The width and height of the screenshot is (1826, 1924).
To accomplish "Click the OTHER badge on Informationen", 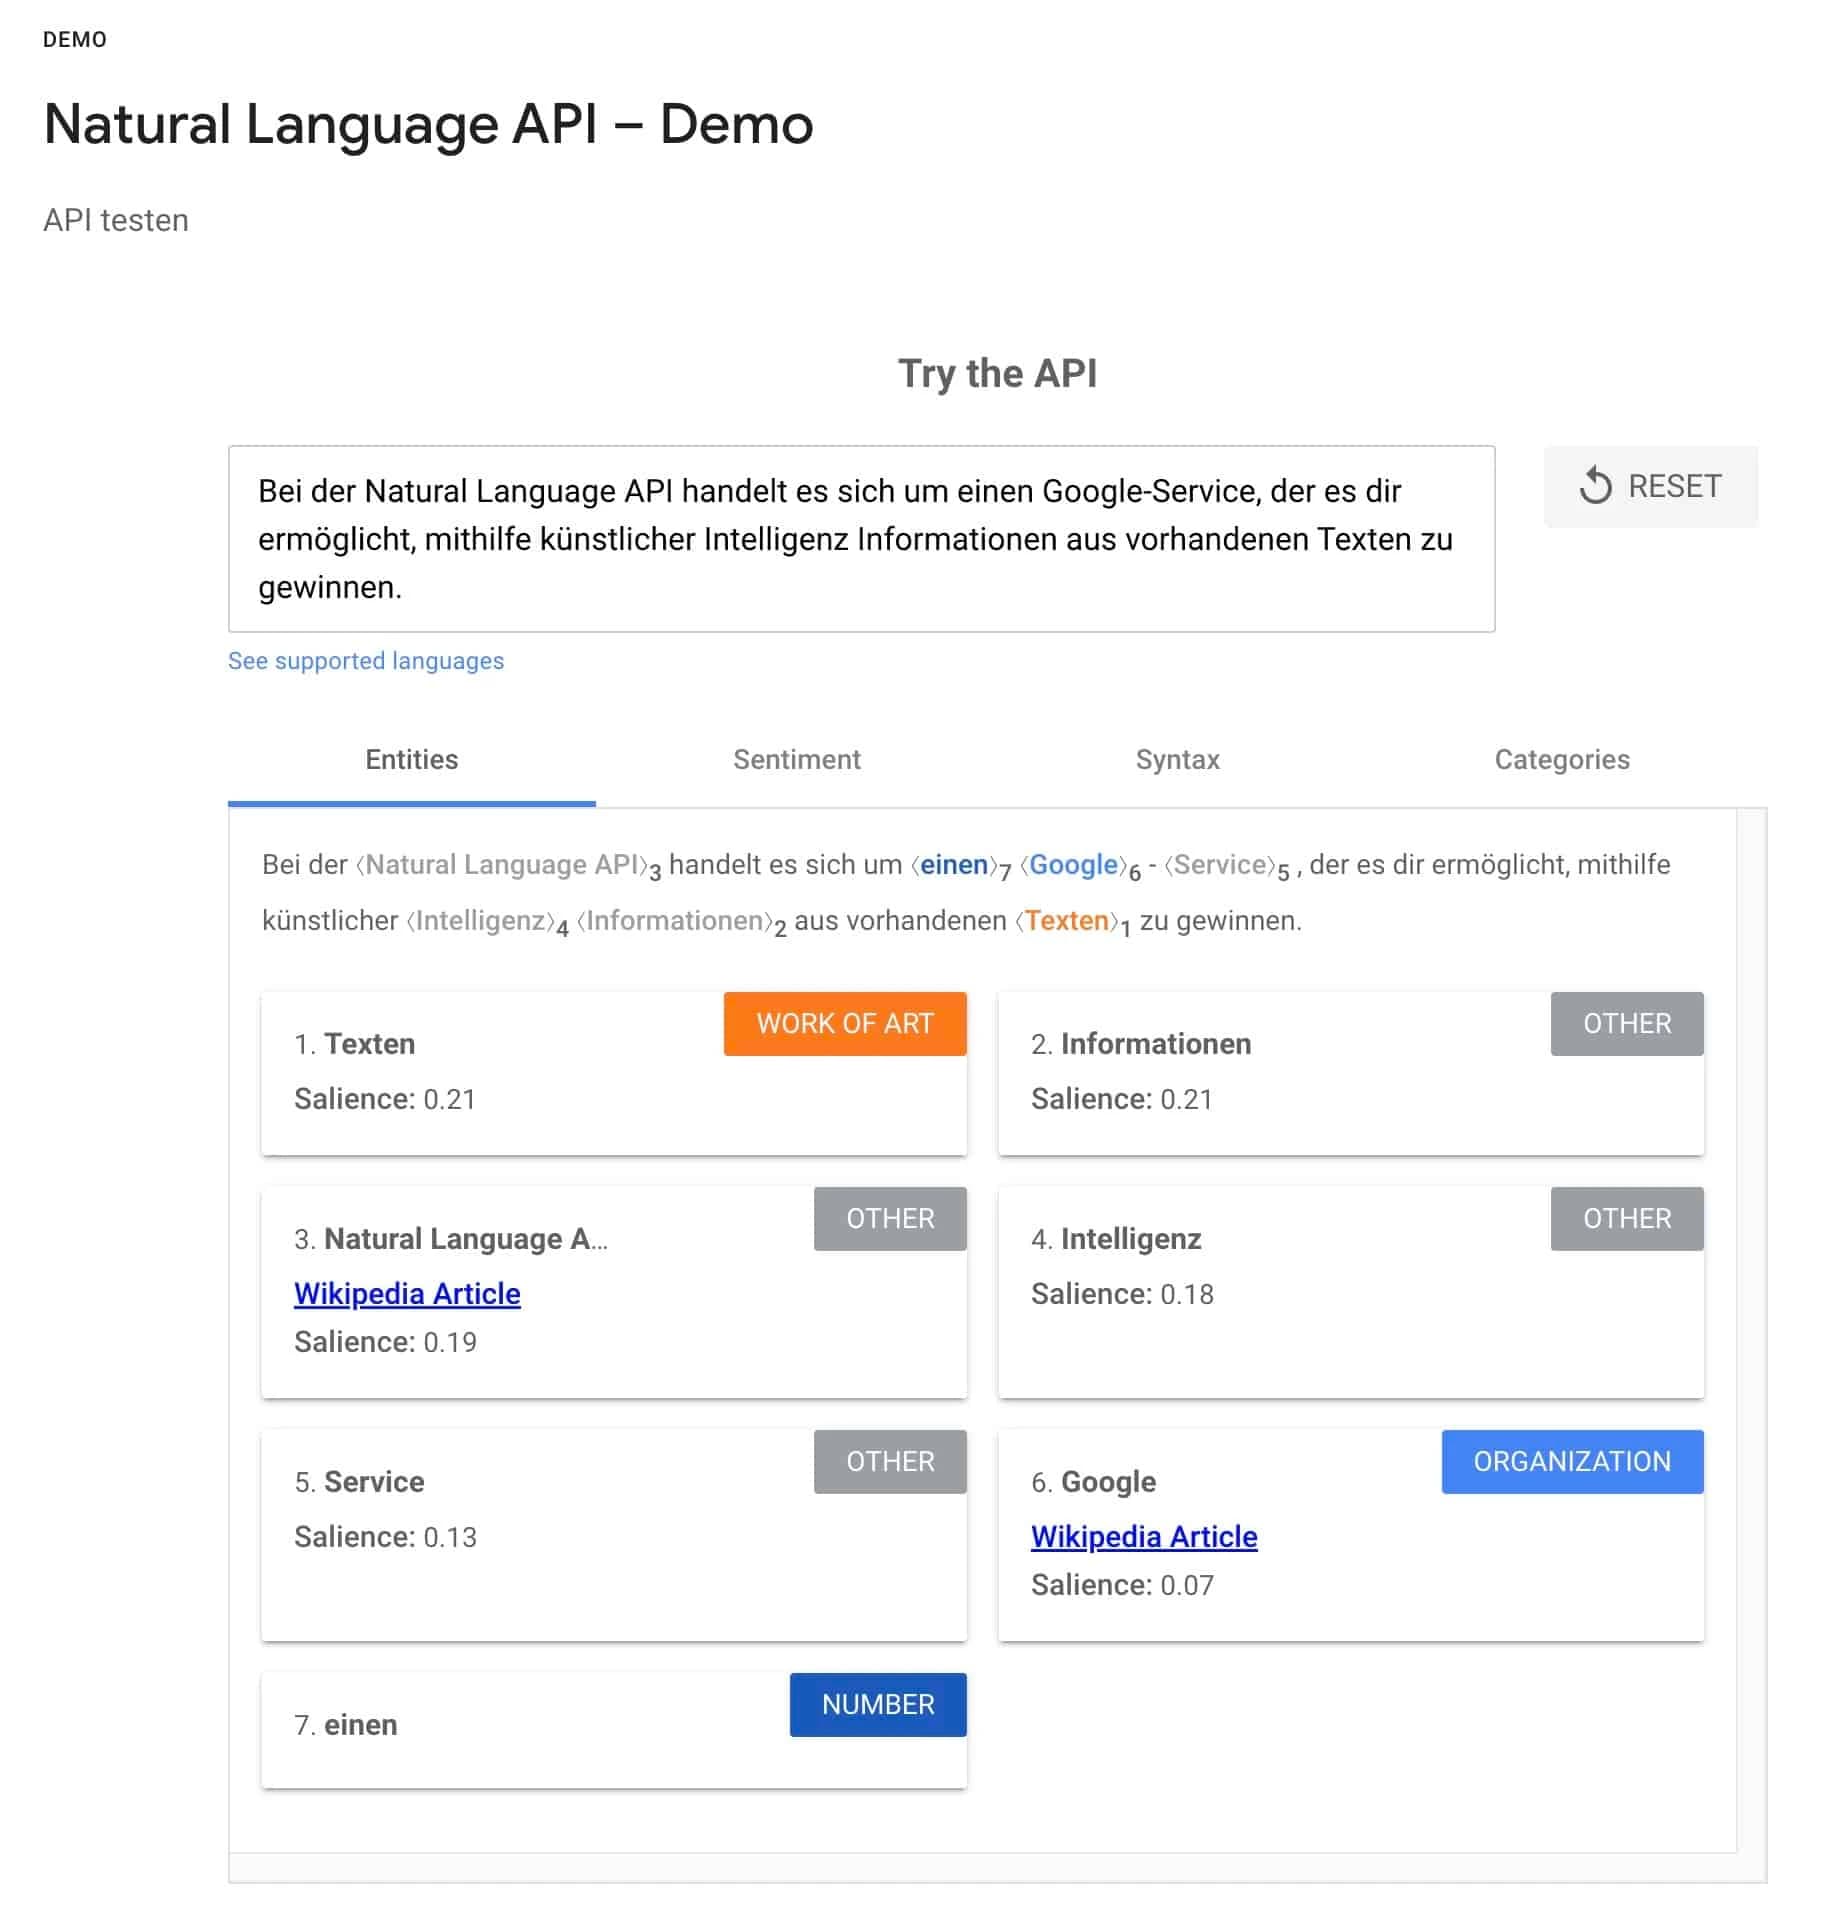I will [1625, 1023].
